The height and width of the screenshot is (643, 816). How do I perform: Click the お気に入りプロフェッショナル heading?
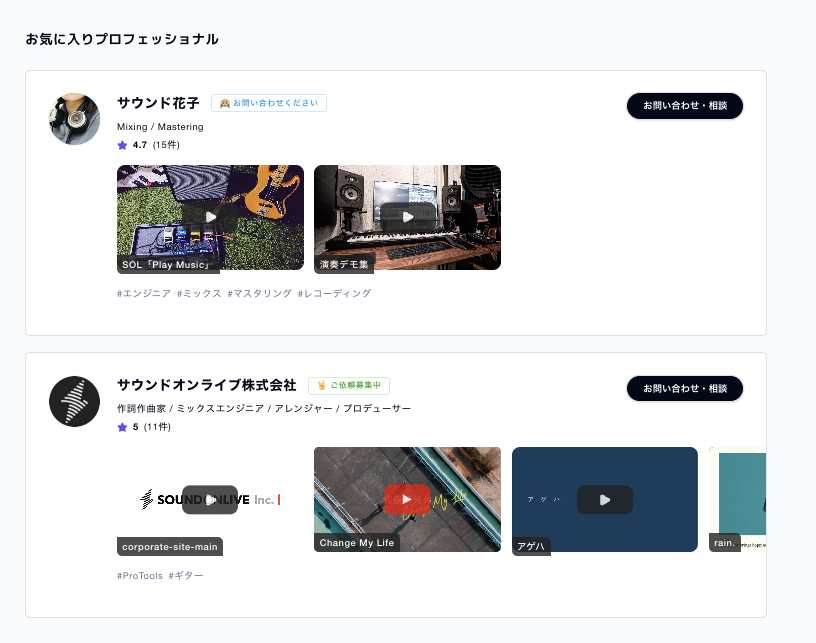click(x=122, y=39)
